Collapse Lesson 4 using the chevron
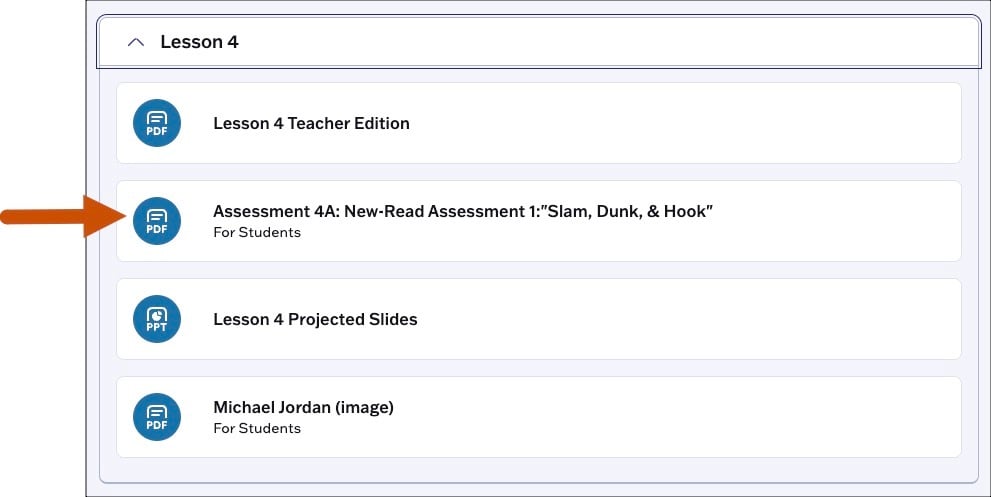Viewport: 991px width, 497px height. coord(137,43)
